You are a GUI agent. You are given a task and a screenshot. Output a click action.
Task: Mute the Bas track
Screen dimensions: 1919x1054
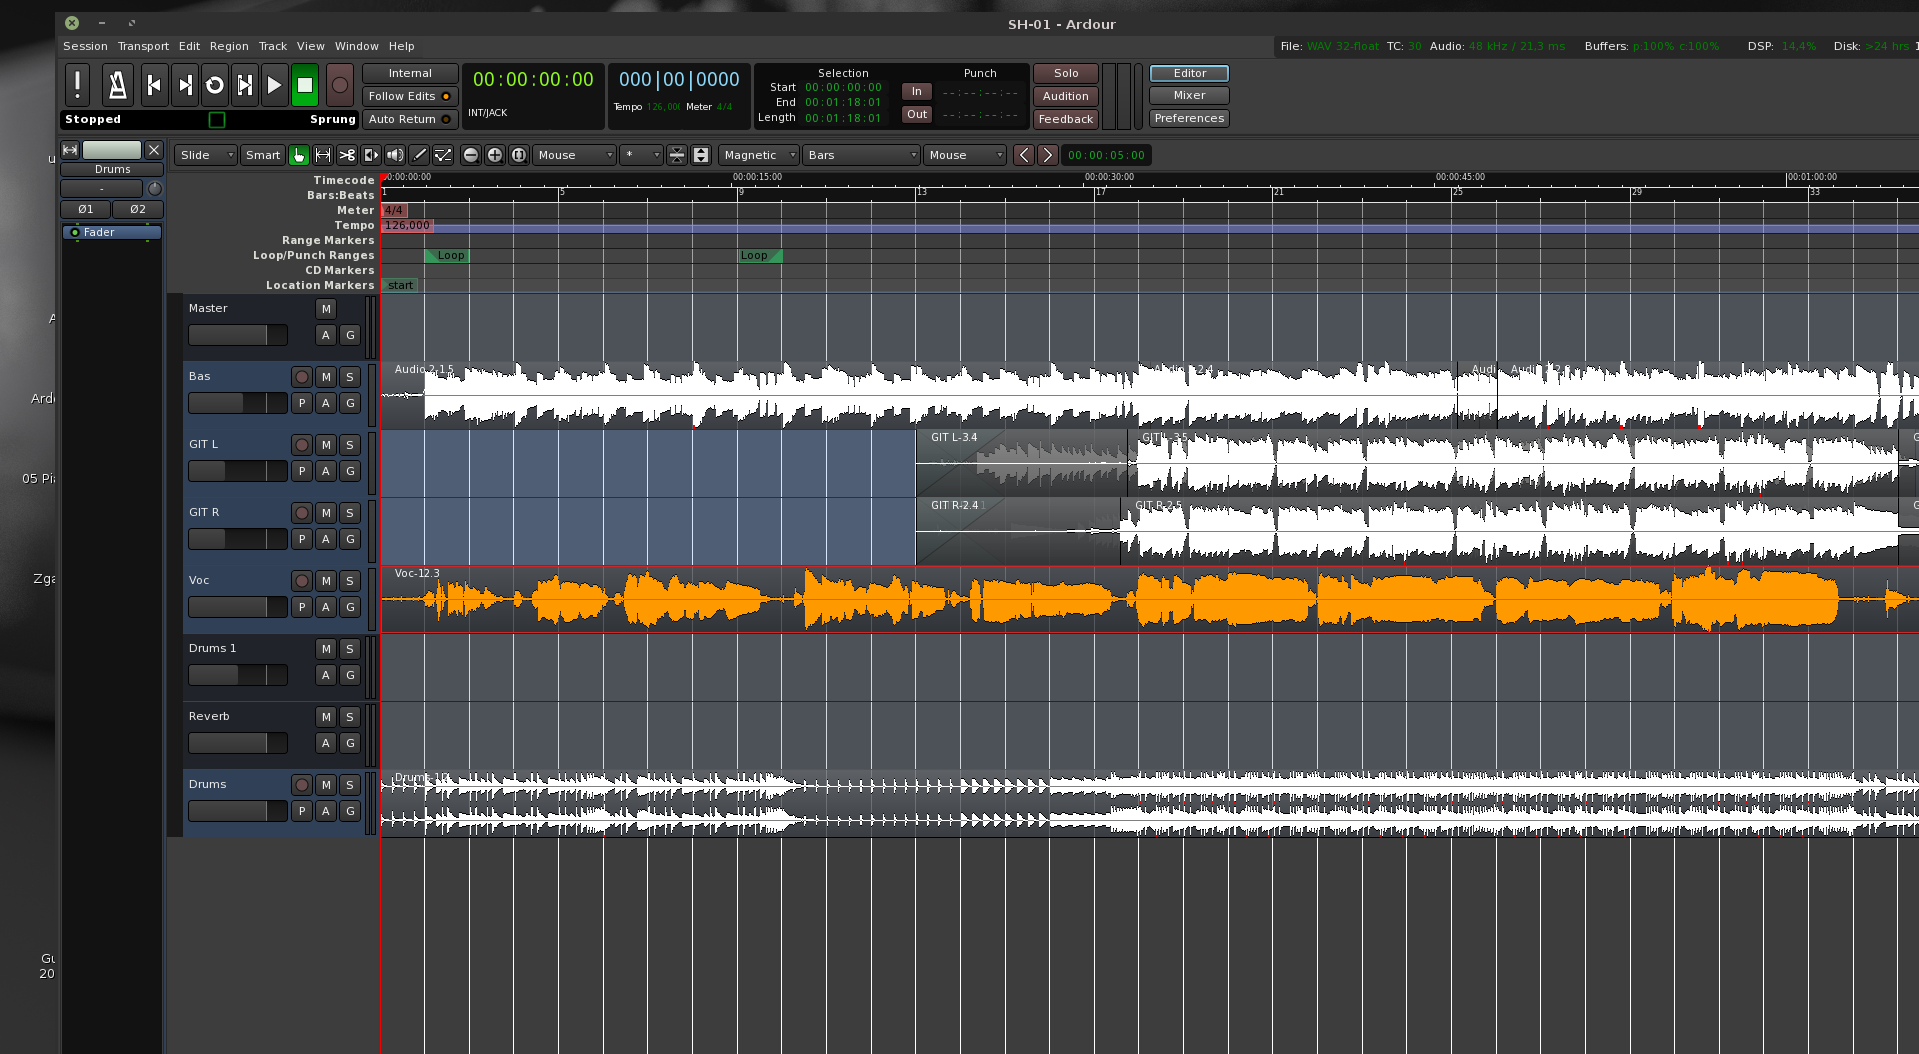(x=326, y=377)
